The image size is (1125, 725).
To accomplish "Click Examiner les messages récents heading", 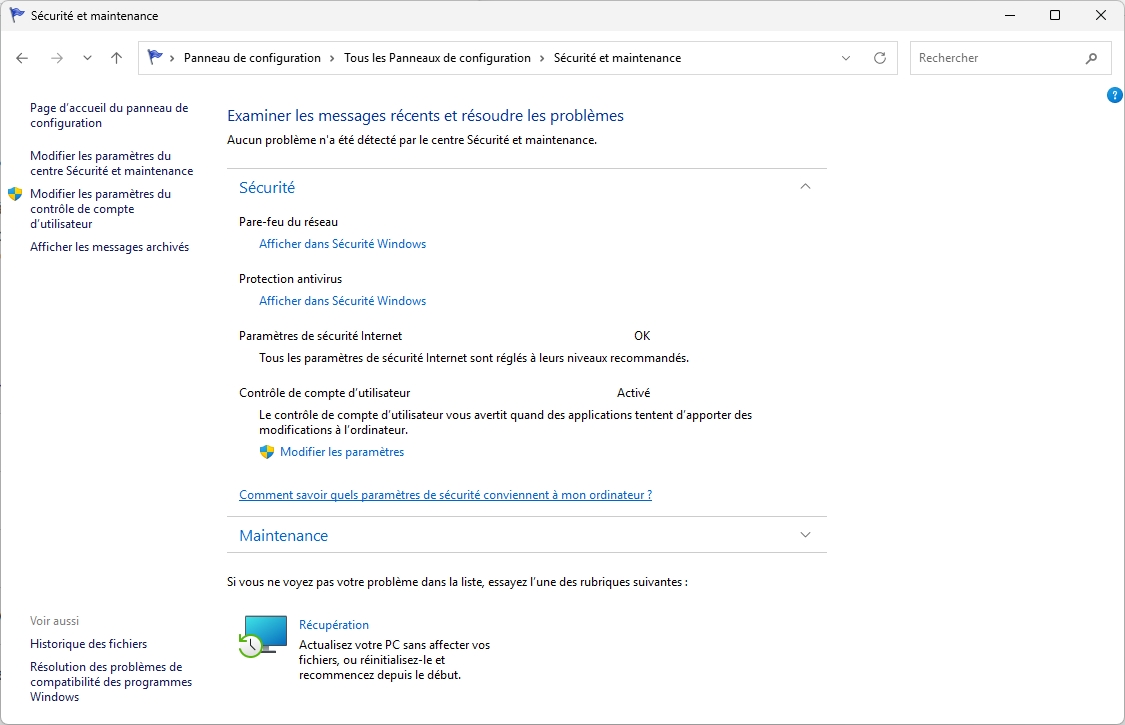I will [425, 116].
